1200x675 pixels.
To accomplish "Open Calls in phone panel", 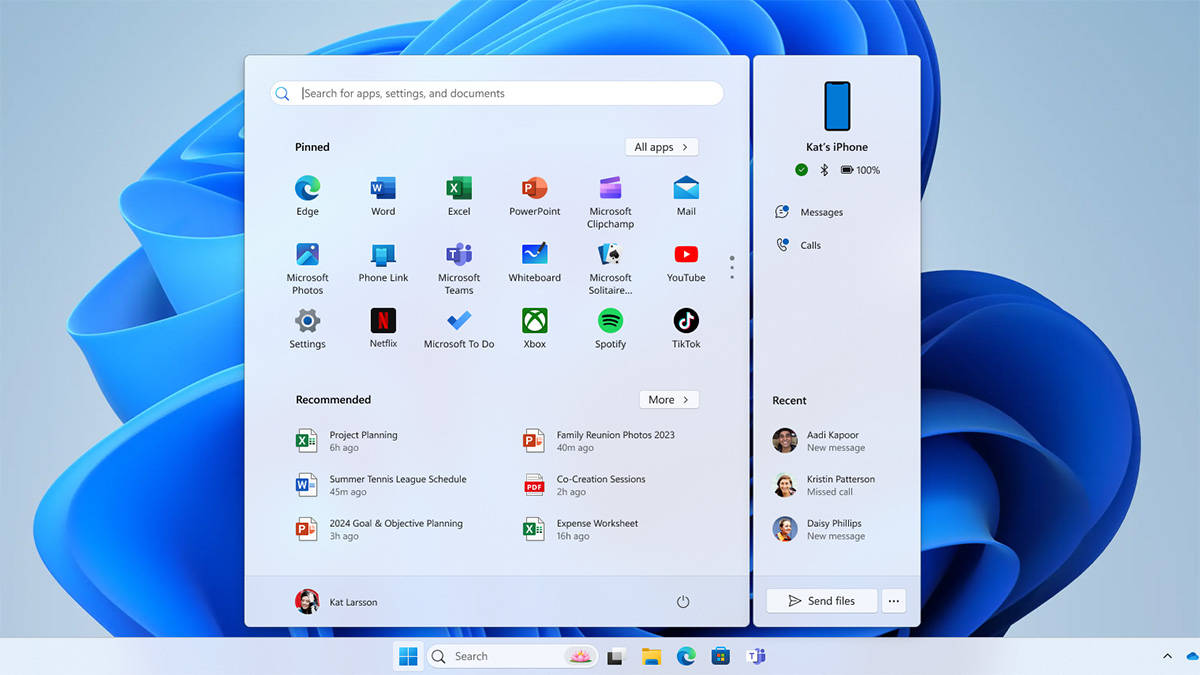I will click(x=798, y=245).
